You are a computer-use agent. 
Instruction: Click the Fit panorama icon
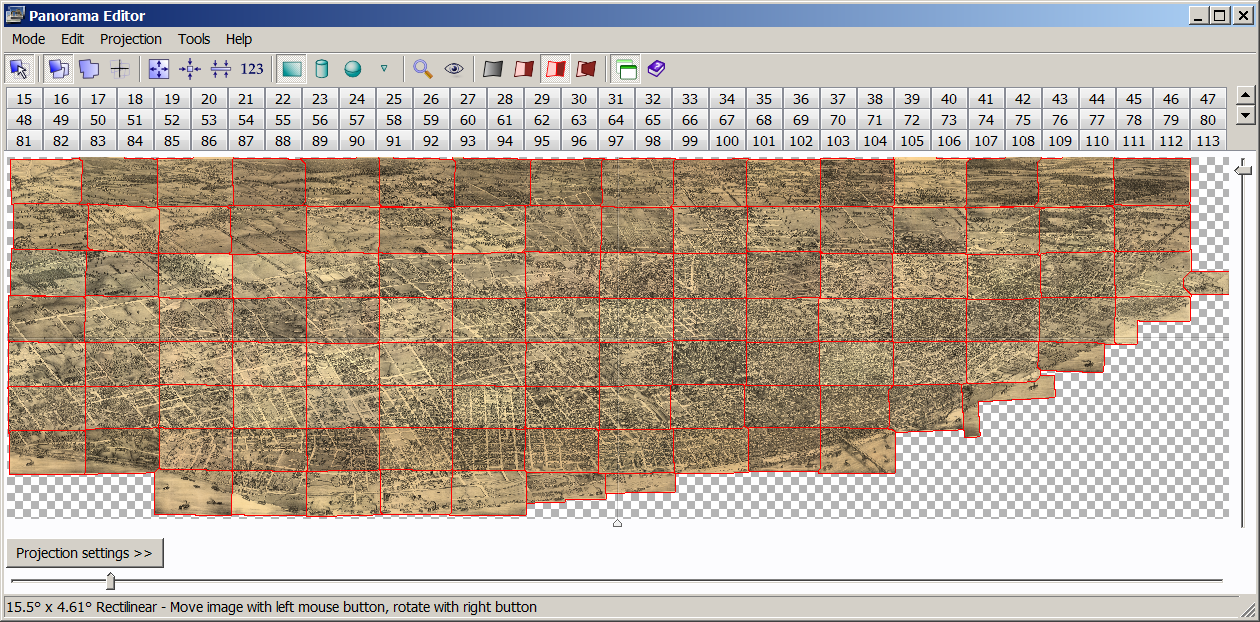tap(159, 69)
